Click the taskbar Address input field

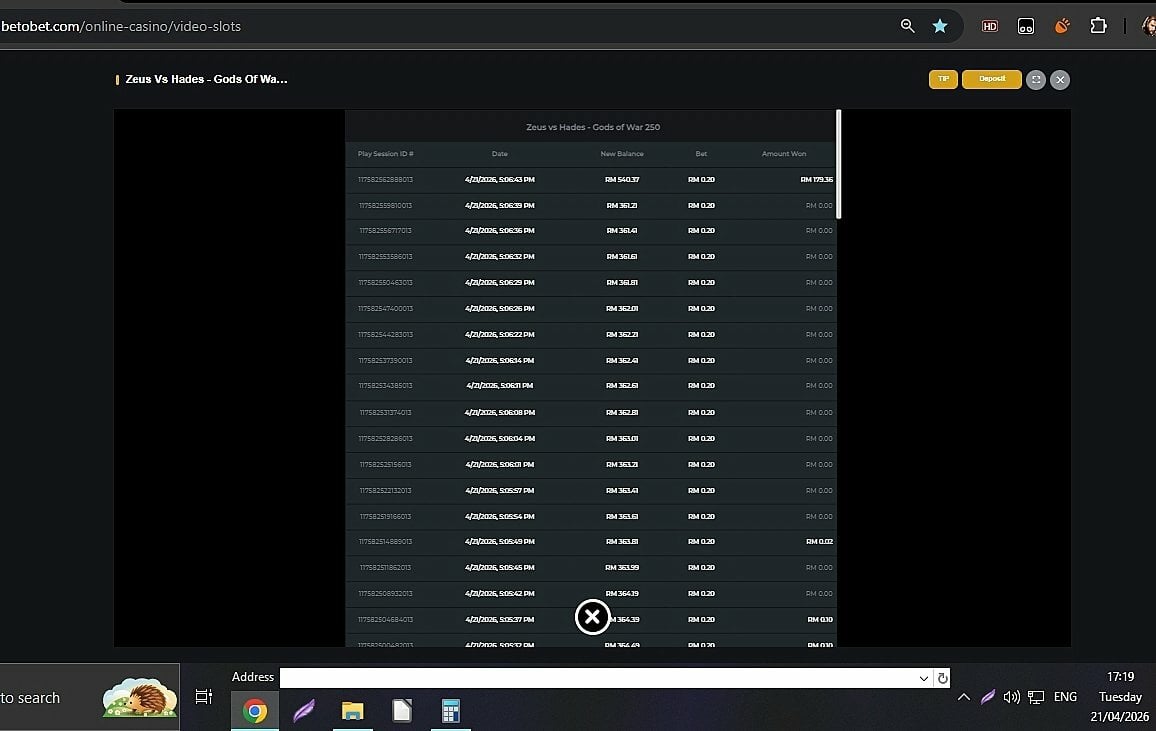click(600, 678)
